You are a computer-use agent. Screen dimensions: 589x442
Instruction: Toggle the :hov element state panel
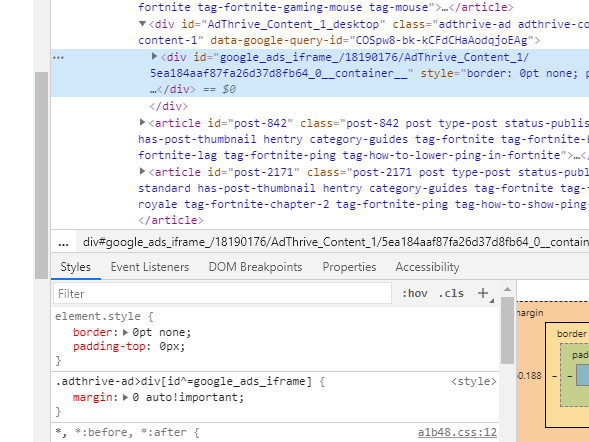coord(415,293)
